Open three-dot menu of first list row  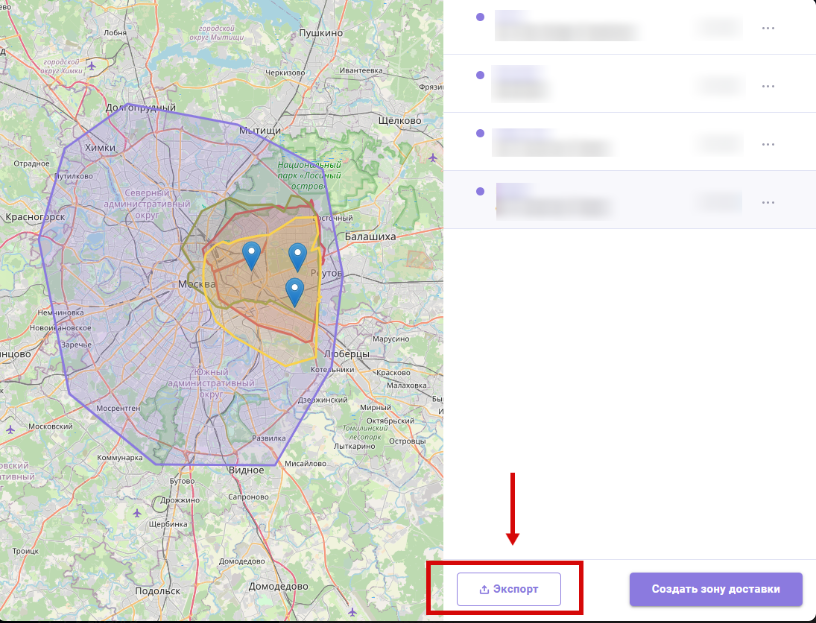[x=768, y=28]
